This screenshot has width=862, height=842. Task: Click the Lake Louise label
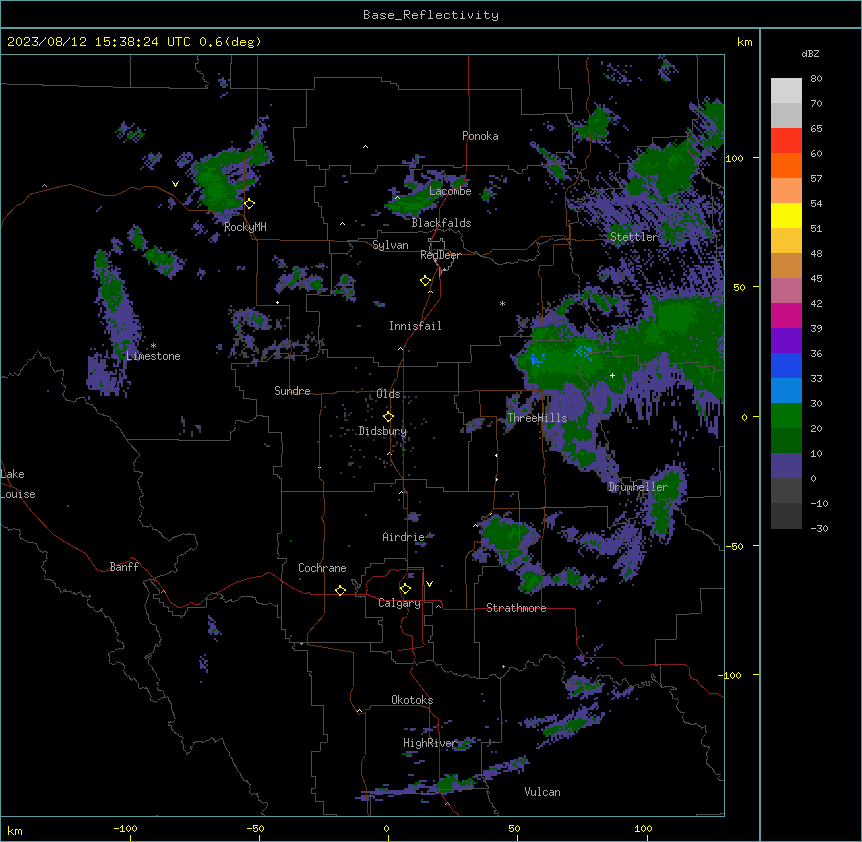(x=18, y=484)
